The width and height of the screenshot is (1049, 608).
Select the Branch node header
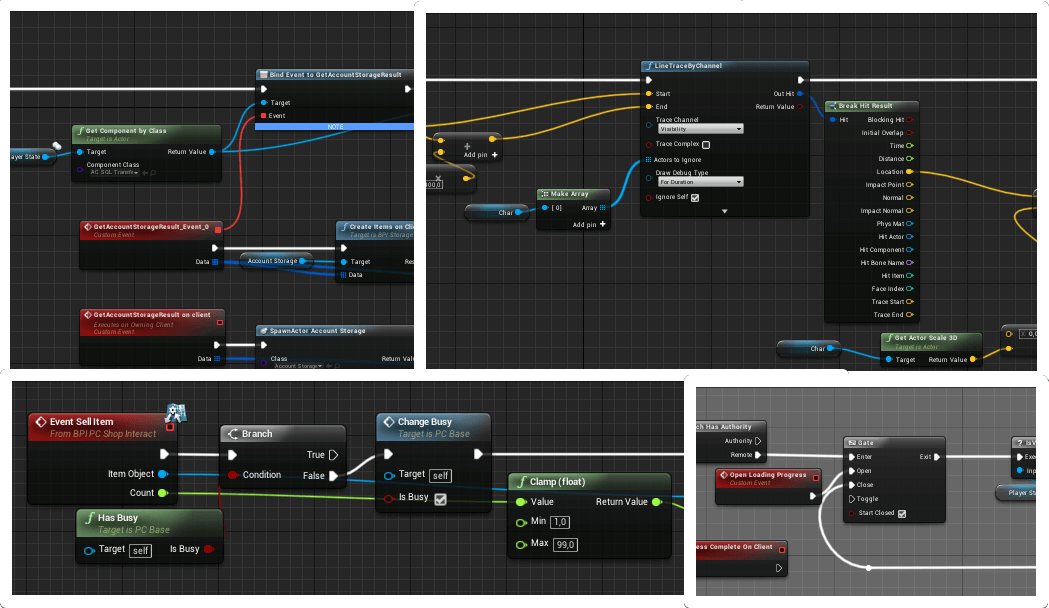[x=283, y=433]
